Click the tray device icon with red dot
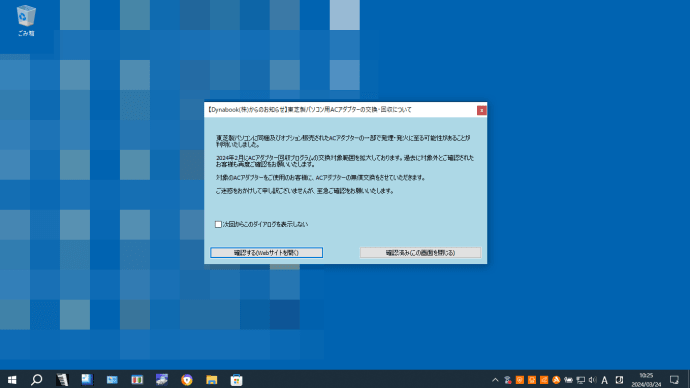This screenshot has width=690, height=388. (x=507, y=380)
